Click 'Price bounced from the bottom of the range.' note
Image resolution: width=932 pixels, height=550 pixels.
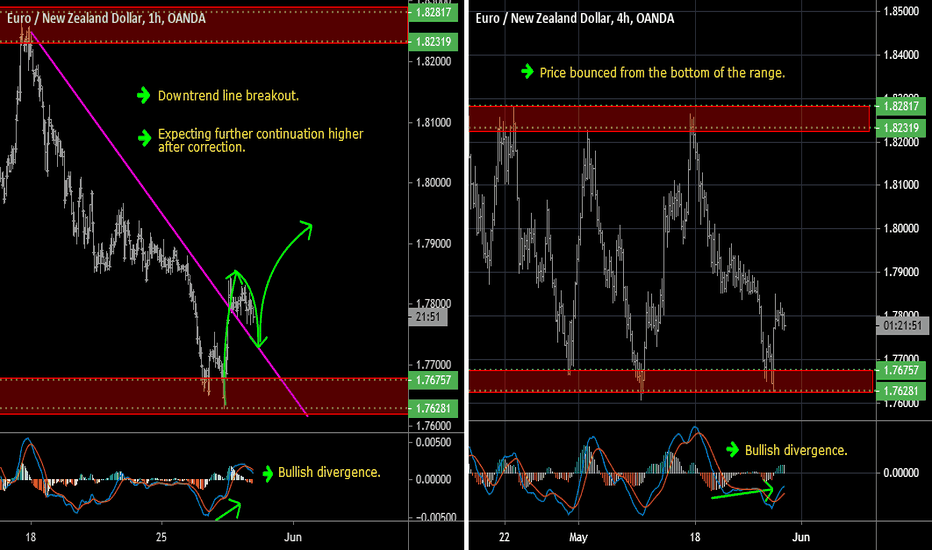tap(662, 73)
